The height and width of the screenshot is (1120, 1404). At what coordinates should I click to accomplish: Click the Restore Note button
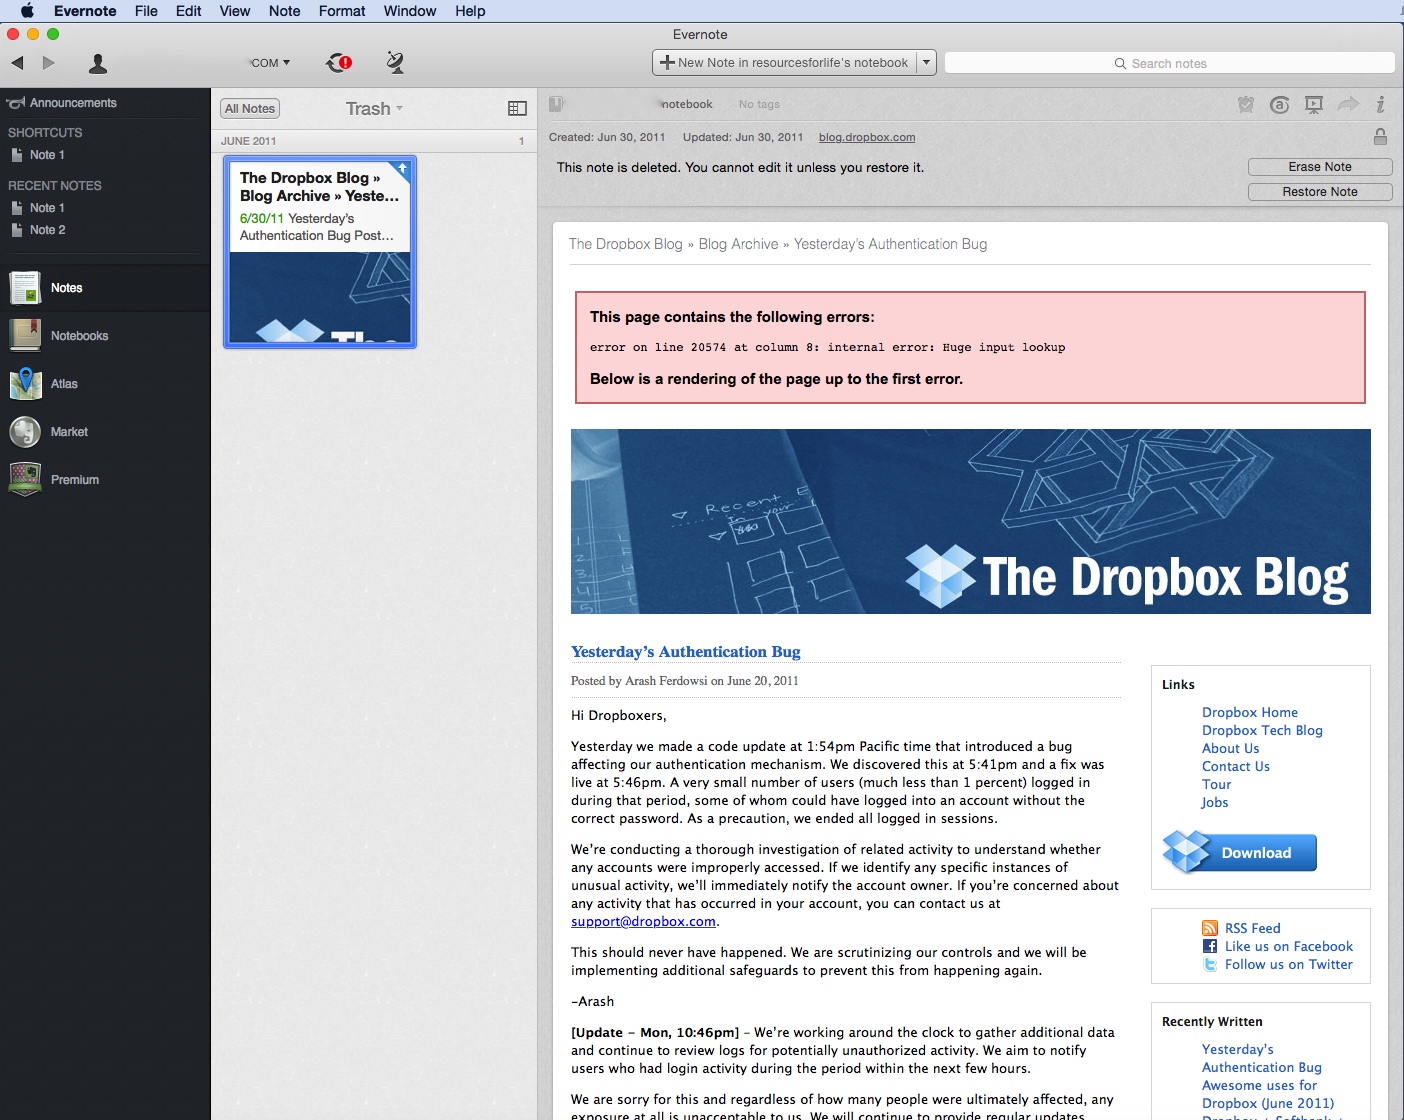click(x=1319, y=192)
